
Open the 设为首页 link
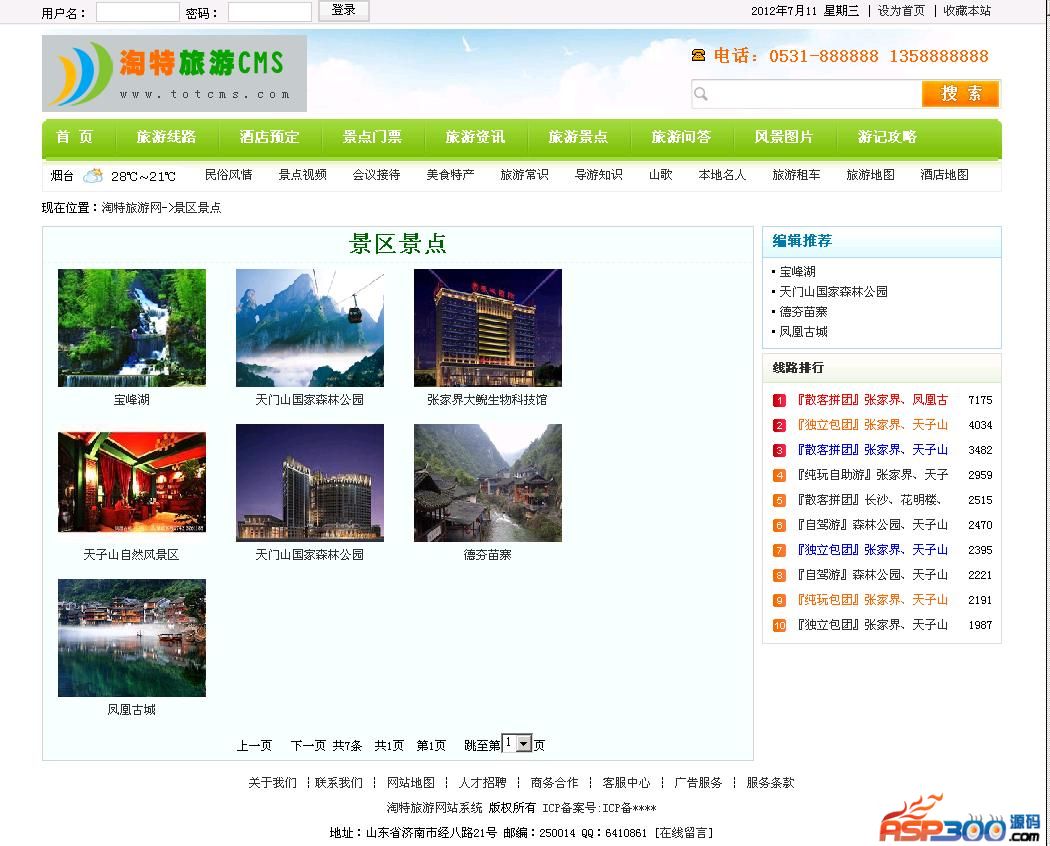[901, 11]
